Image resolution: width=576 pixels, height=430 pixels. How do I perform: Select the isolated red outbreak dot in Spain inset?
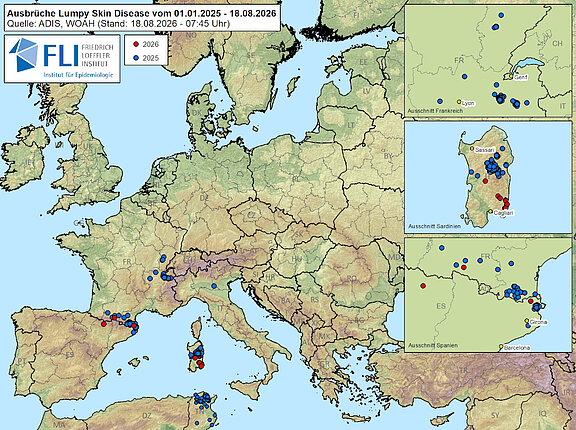[423, 286]
